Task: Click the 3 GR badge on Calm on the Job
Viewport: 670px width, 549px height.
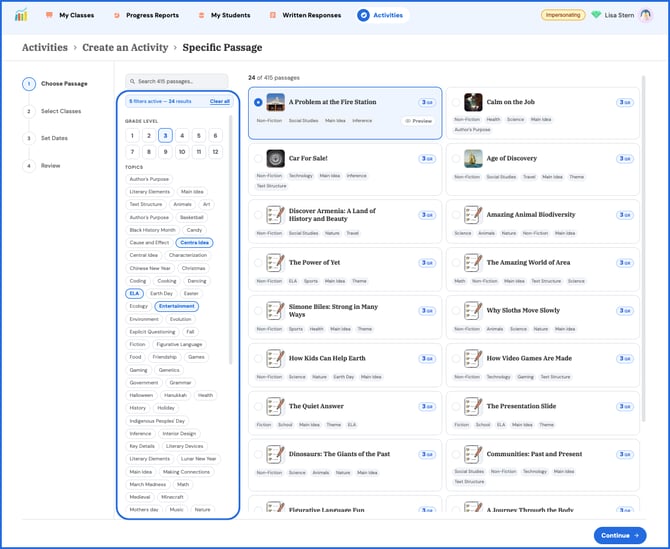Action: point(625,102)
